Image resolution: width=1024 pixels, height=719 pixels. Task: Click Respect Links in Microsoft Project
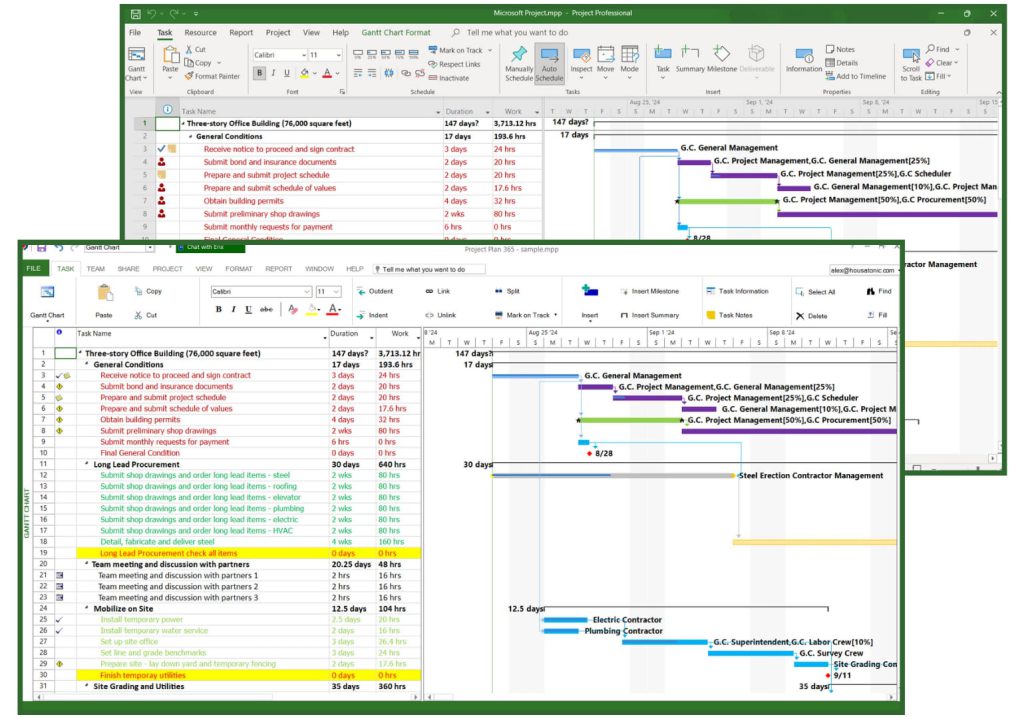click(455, 64)
